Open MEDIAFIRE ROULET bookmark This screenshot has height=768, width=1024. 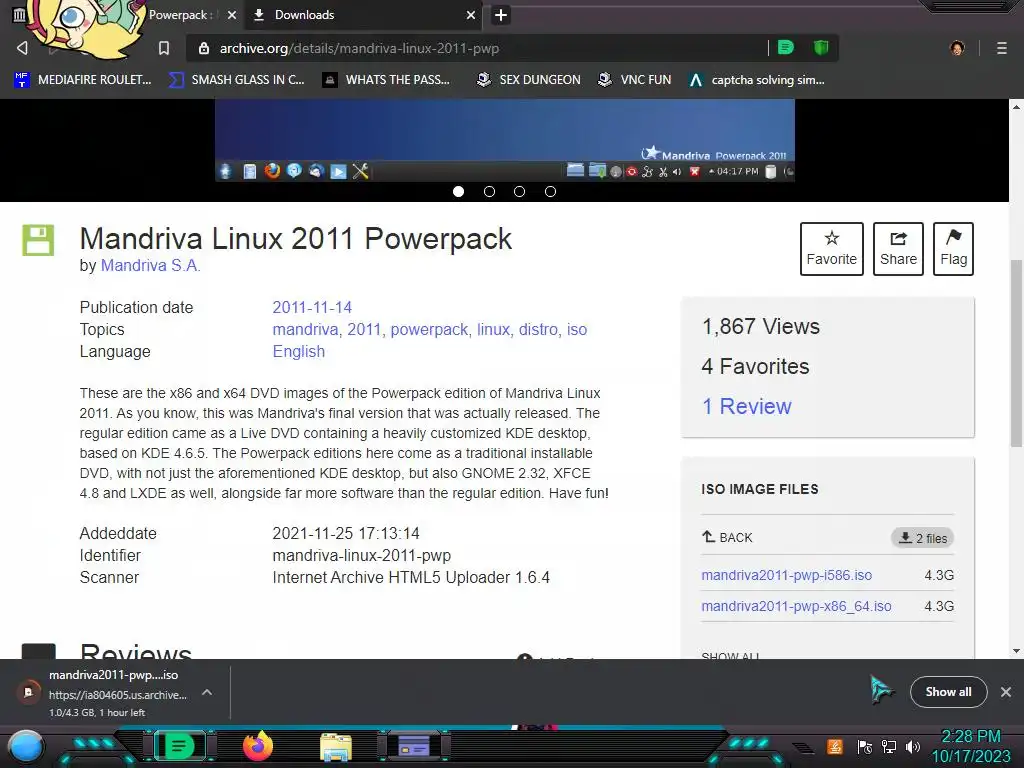83,80
